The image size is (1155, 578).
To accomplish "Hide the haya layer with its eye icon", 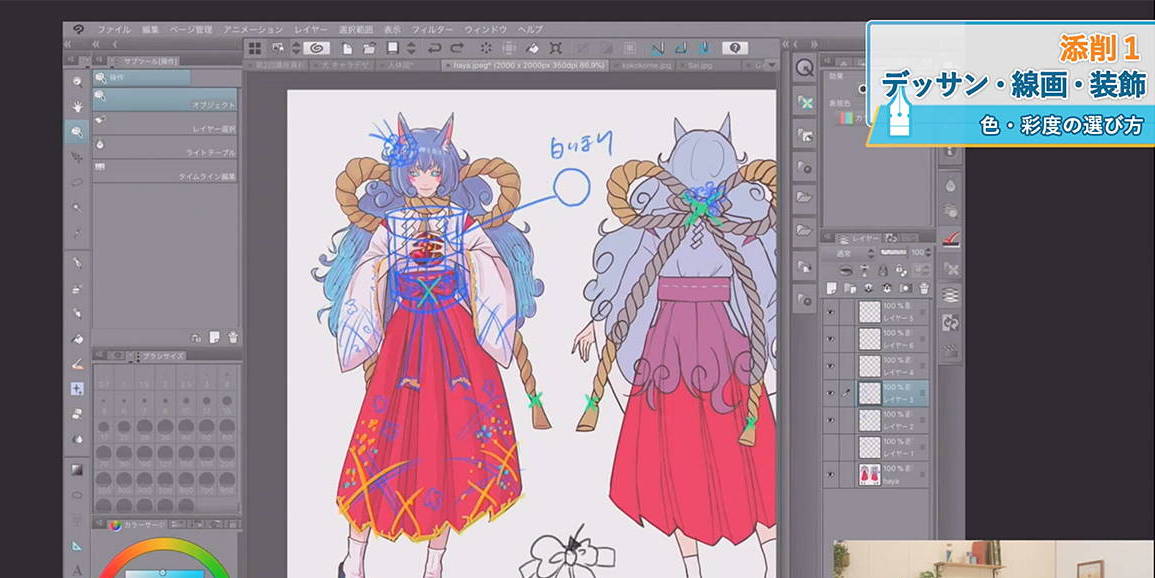I will coord(831,475).
